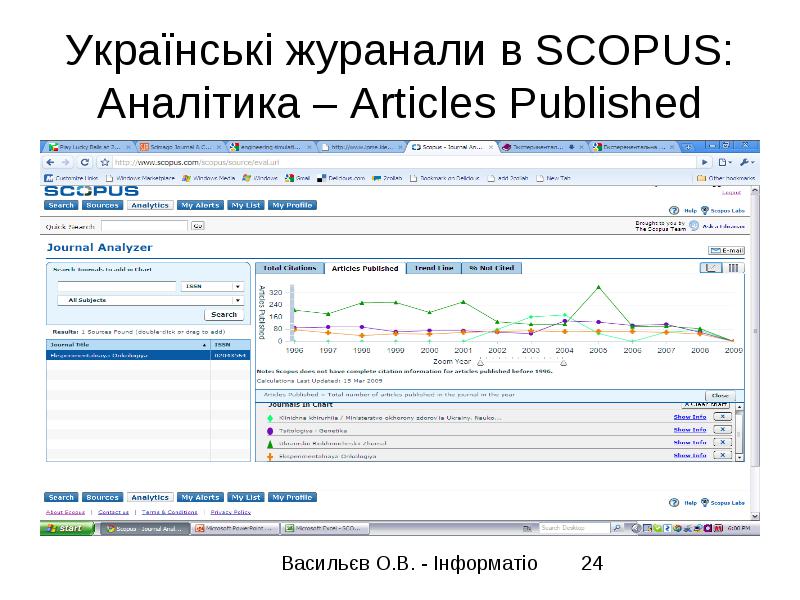Screen dimensions: 800x600
Task: Click the browser Forward arrow
Action: pyautogui.click(x=66, y=162)
